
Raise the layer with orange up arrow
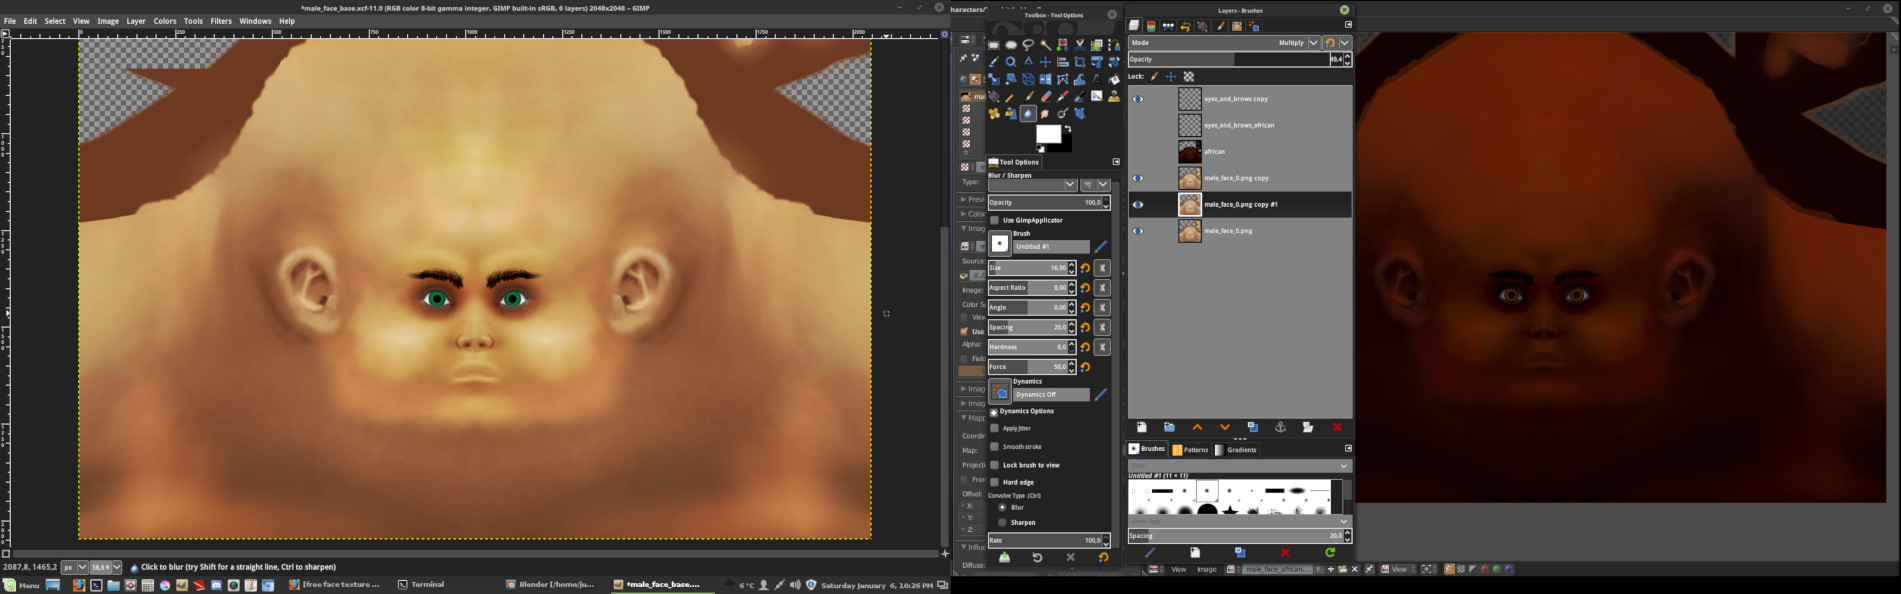coord(1197,427)
